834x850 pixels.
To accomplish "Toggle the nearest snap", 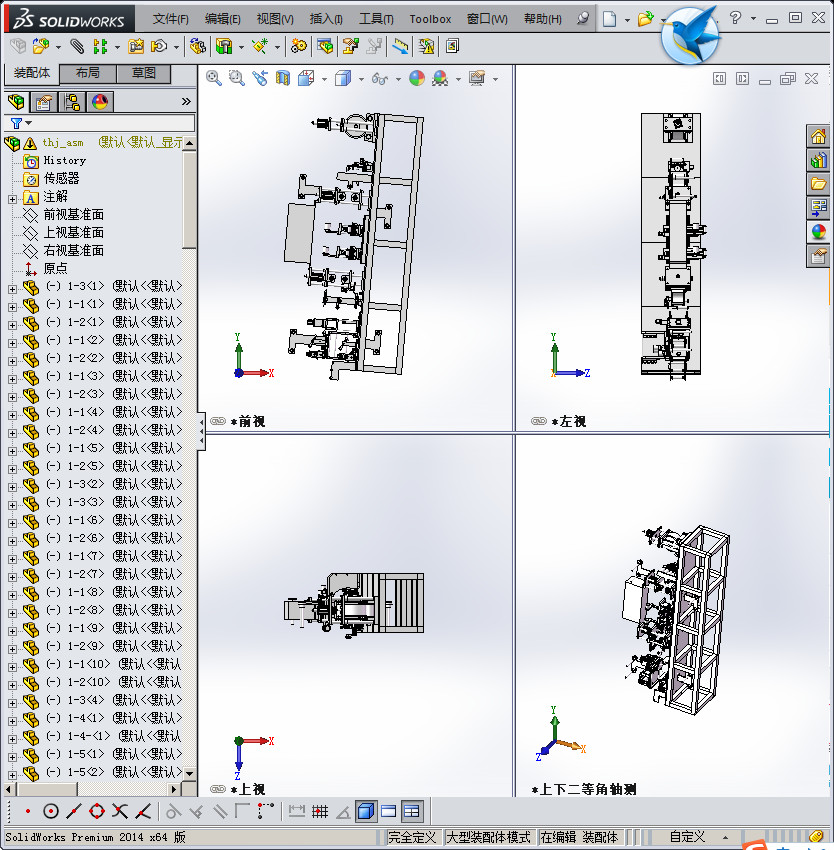I will (143, 812).
